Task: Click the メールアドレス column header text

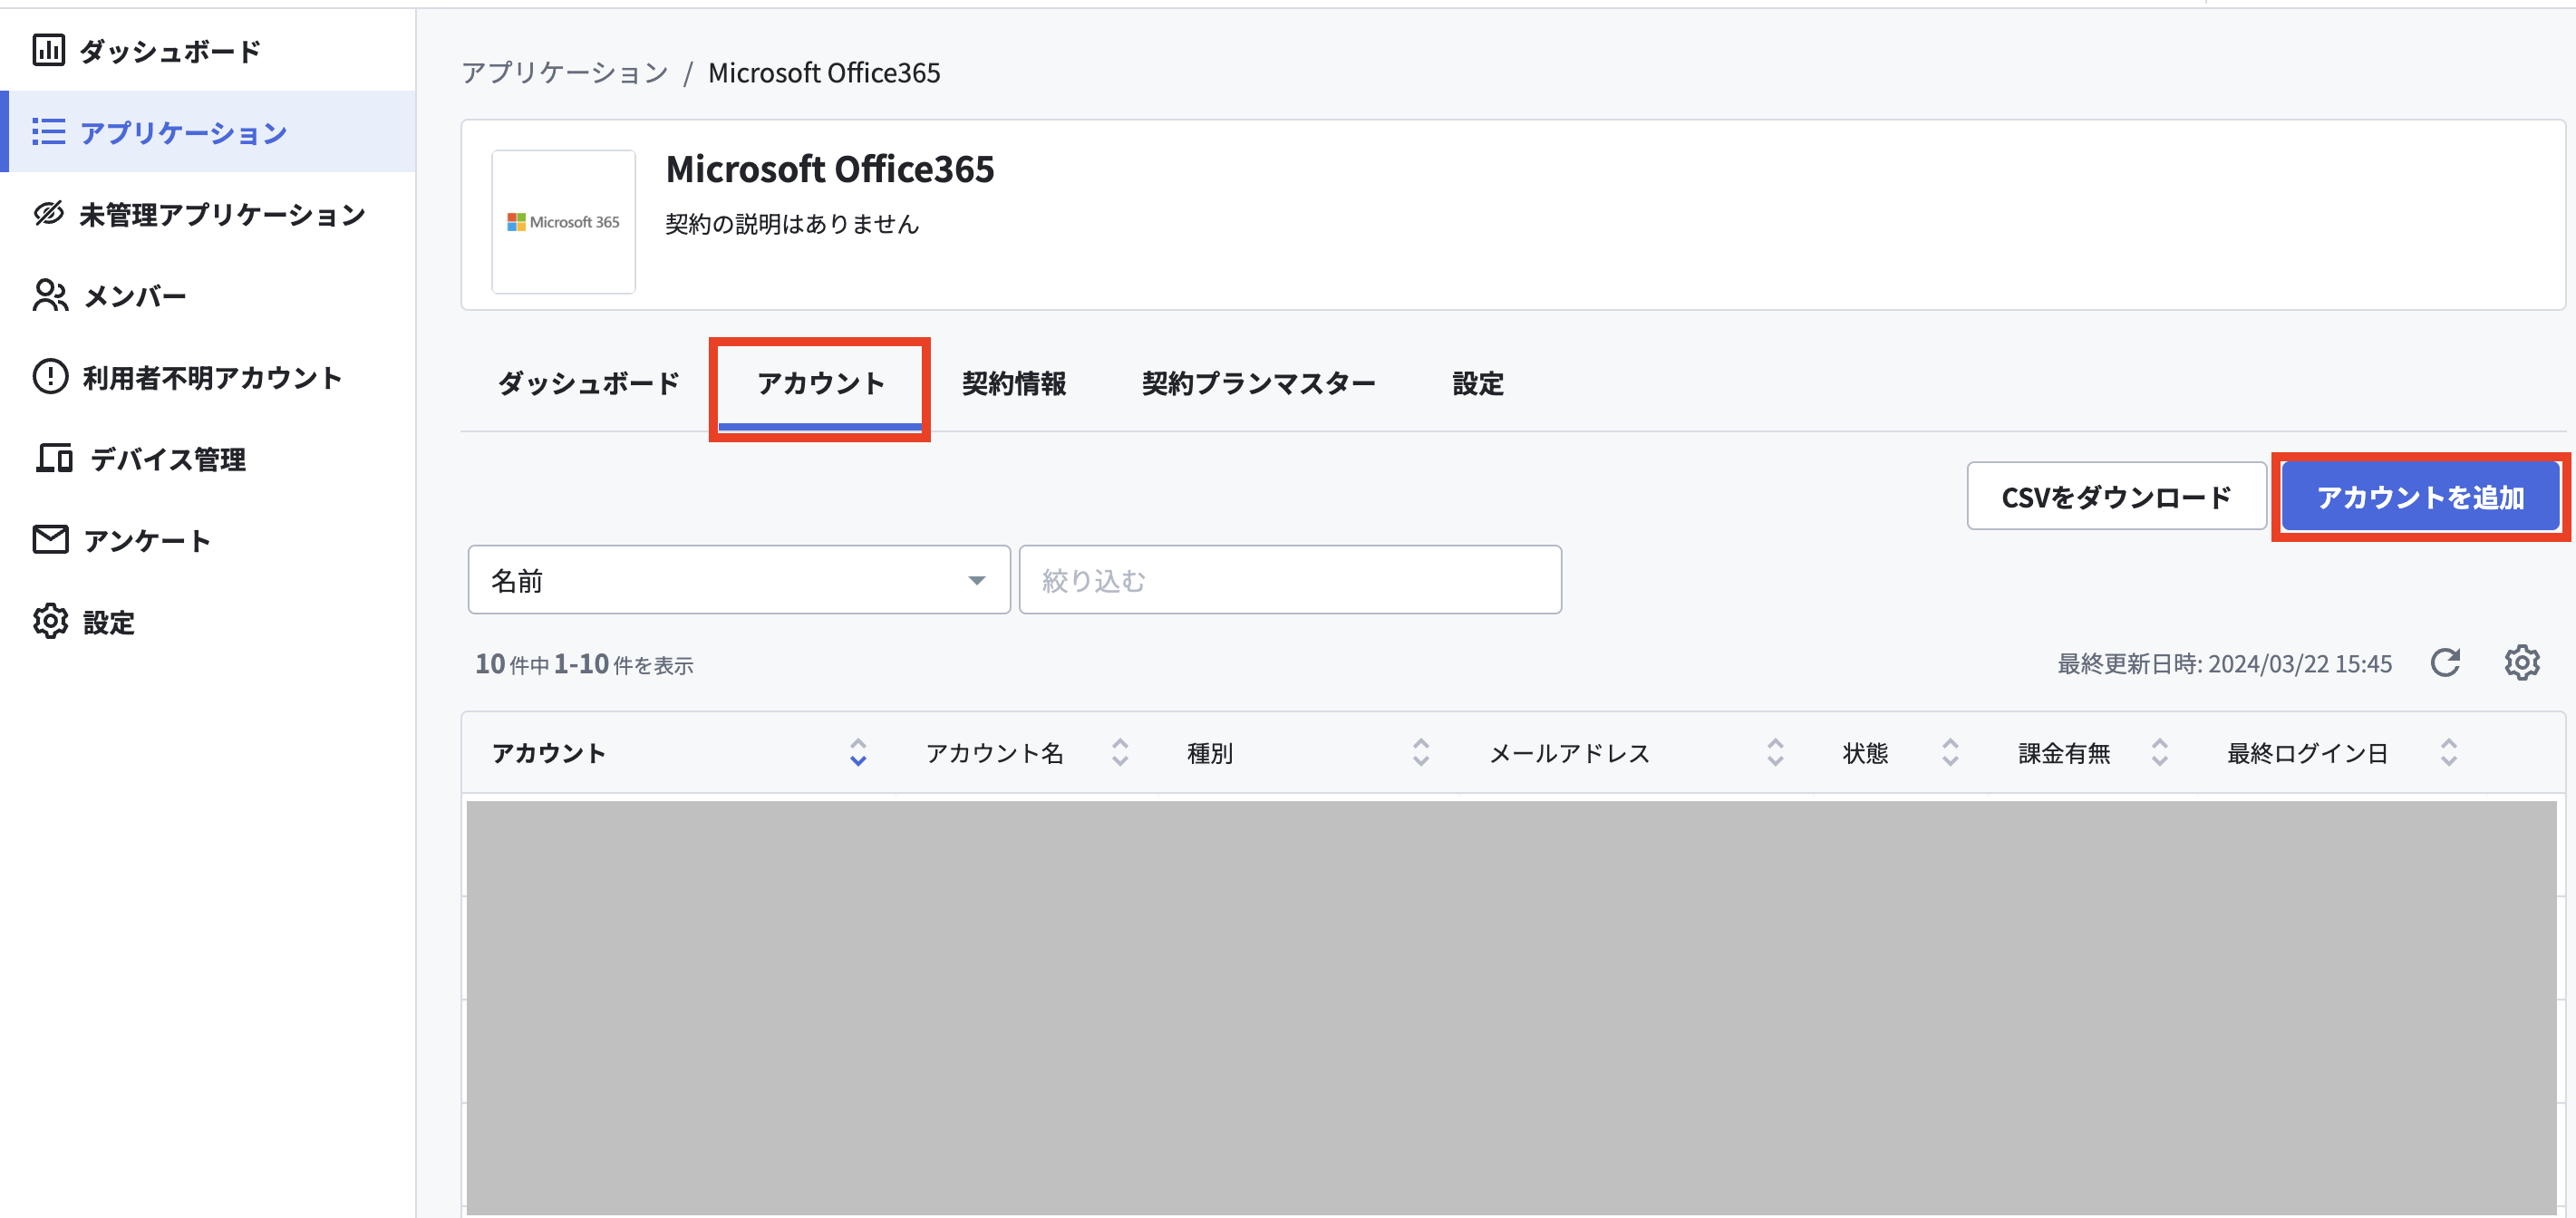Action: (1569, 753)
